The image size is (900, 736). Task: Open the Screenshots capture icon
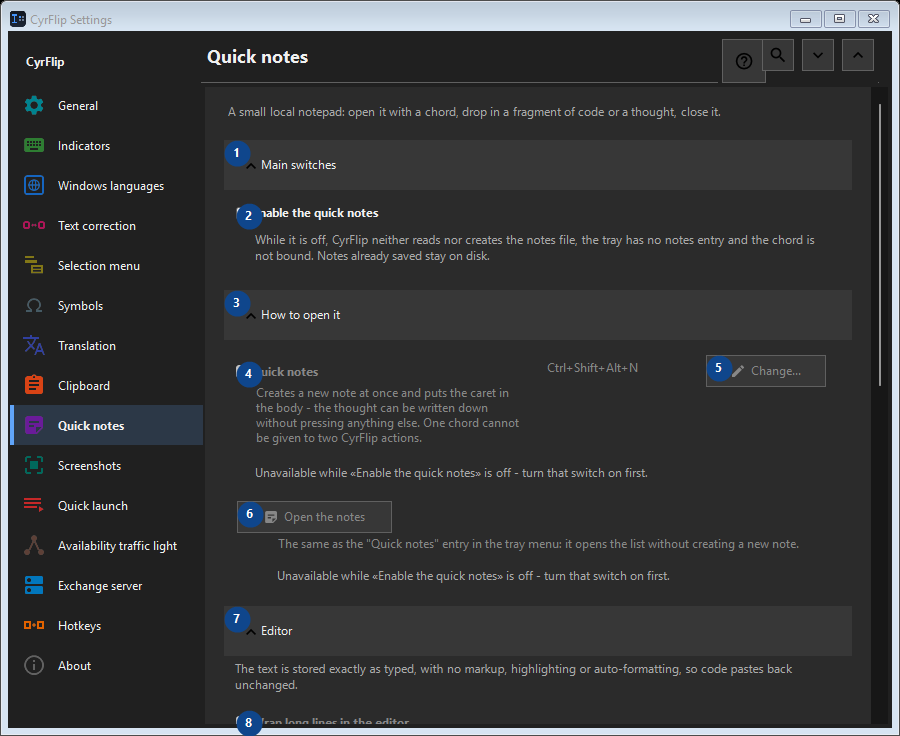click(x=34, y=465)
